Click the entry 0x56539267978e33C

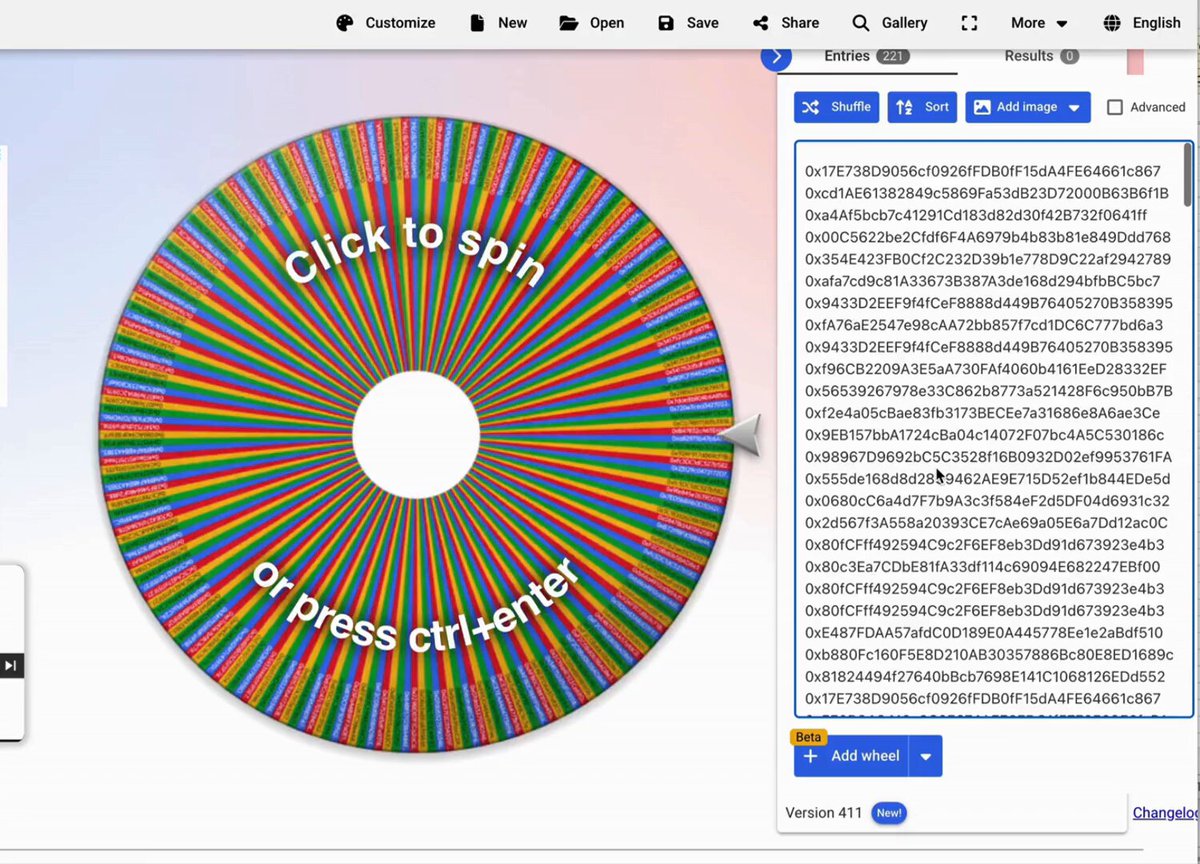tap(988, 391)
